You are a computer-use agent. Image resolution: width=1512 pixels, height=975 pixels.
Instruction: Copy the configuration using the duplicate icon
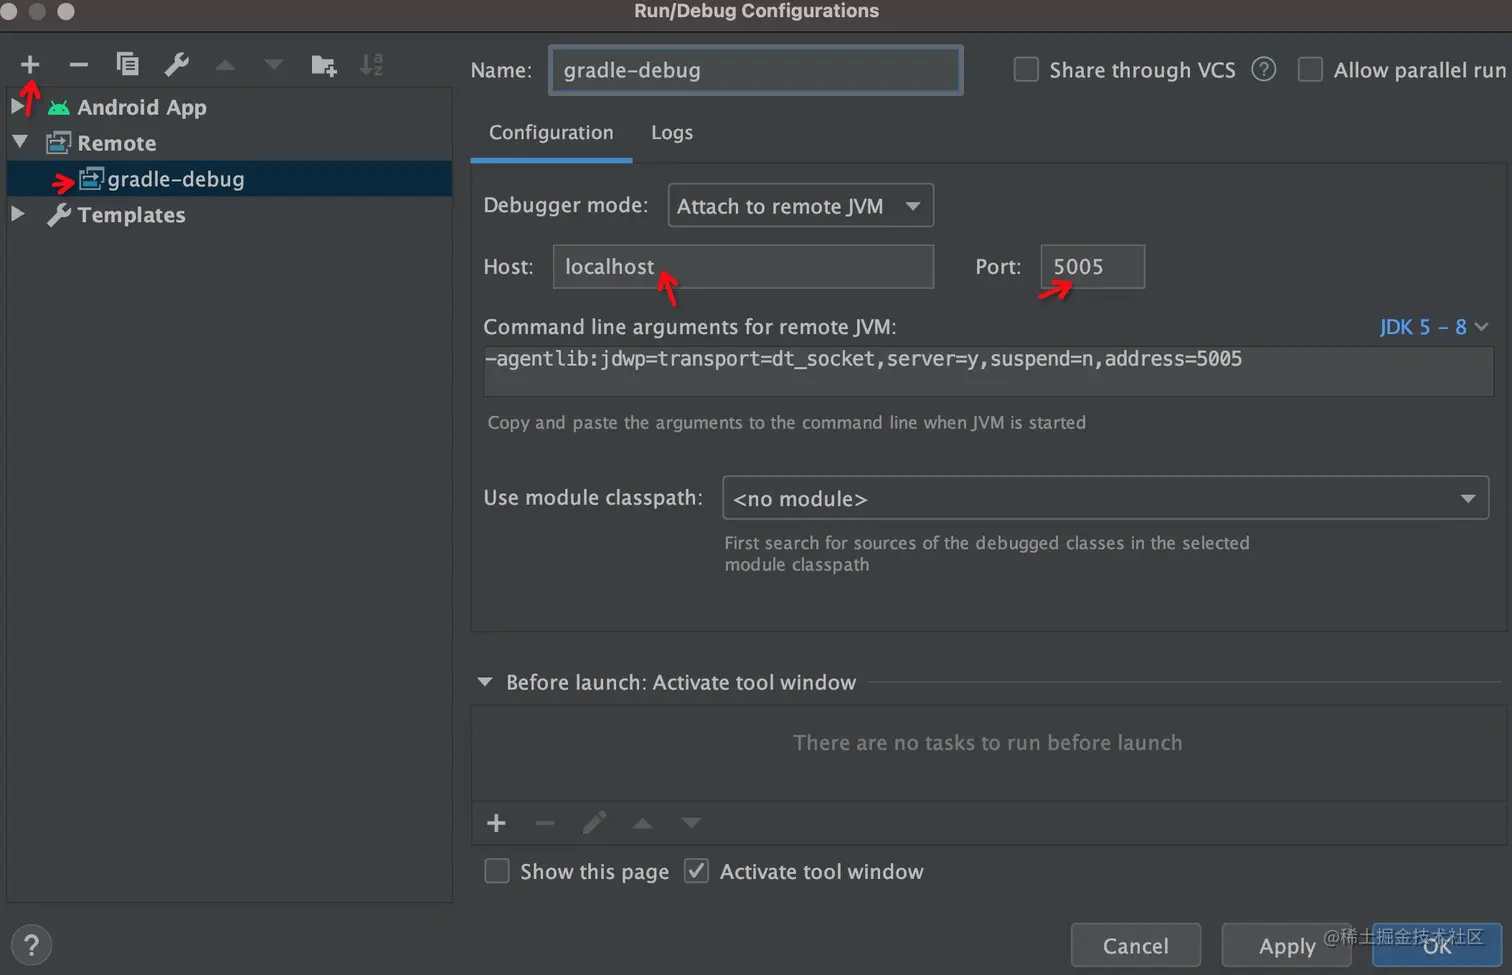click(127, 65)
